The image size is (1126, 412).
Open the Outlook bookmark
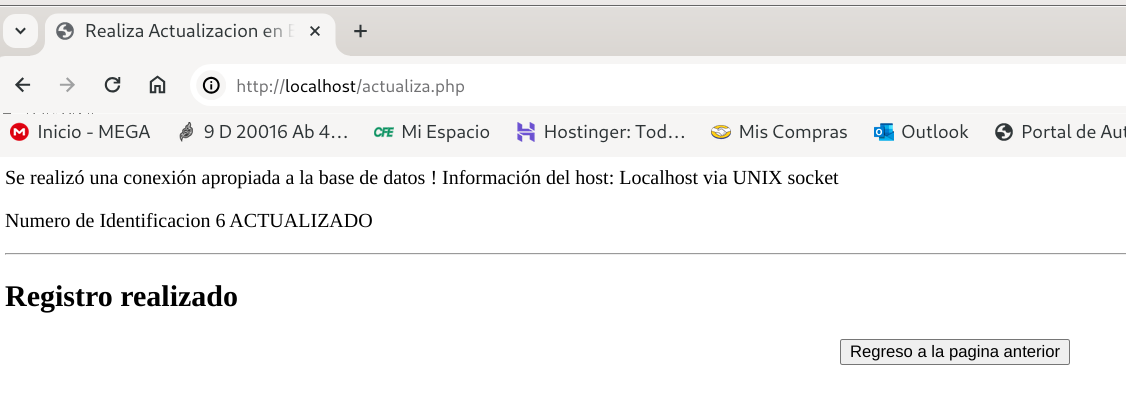(x=921, y=132)
